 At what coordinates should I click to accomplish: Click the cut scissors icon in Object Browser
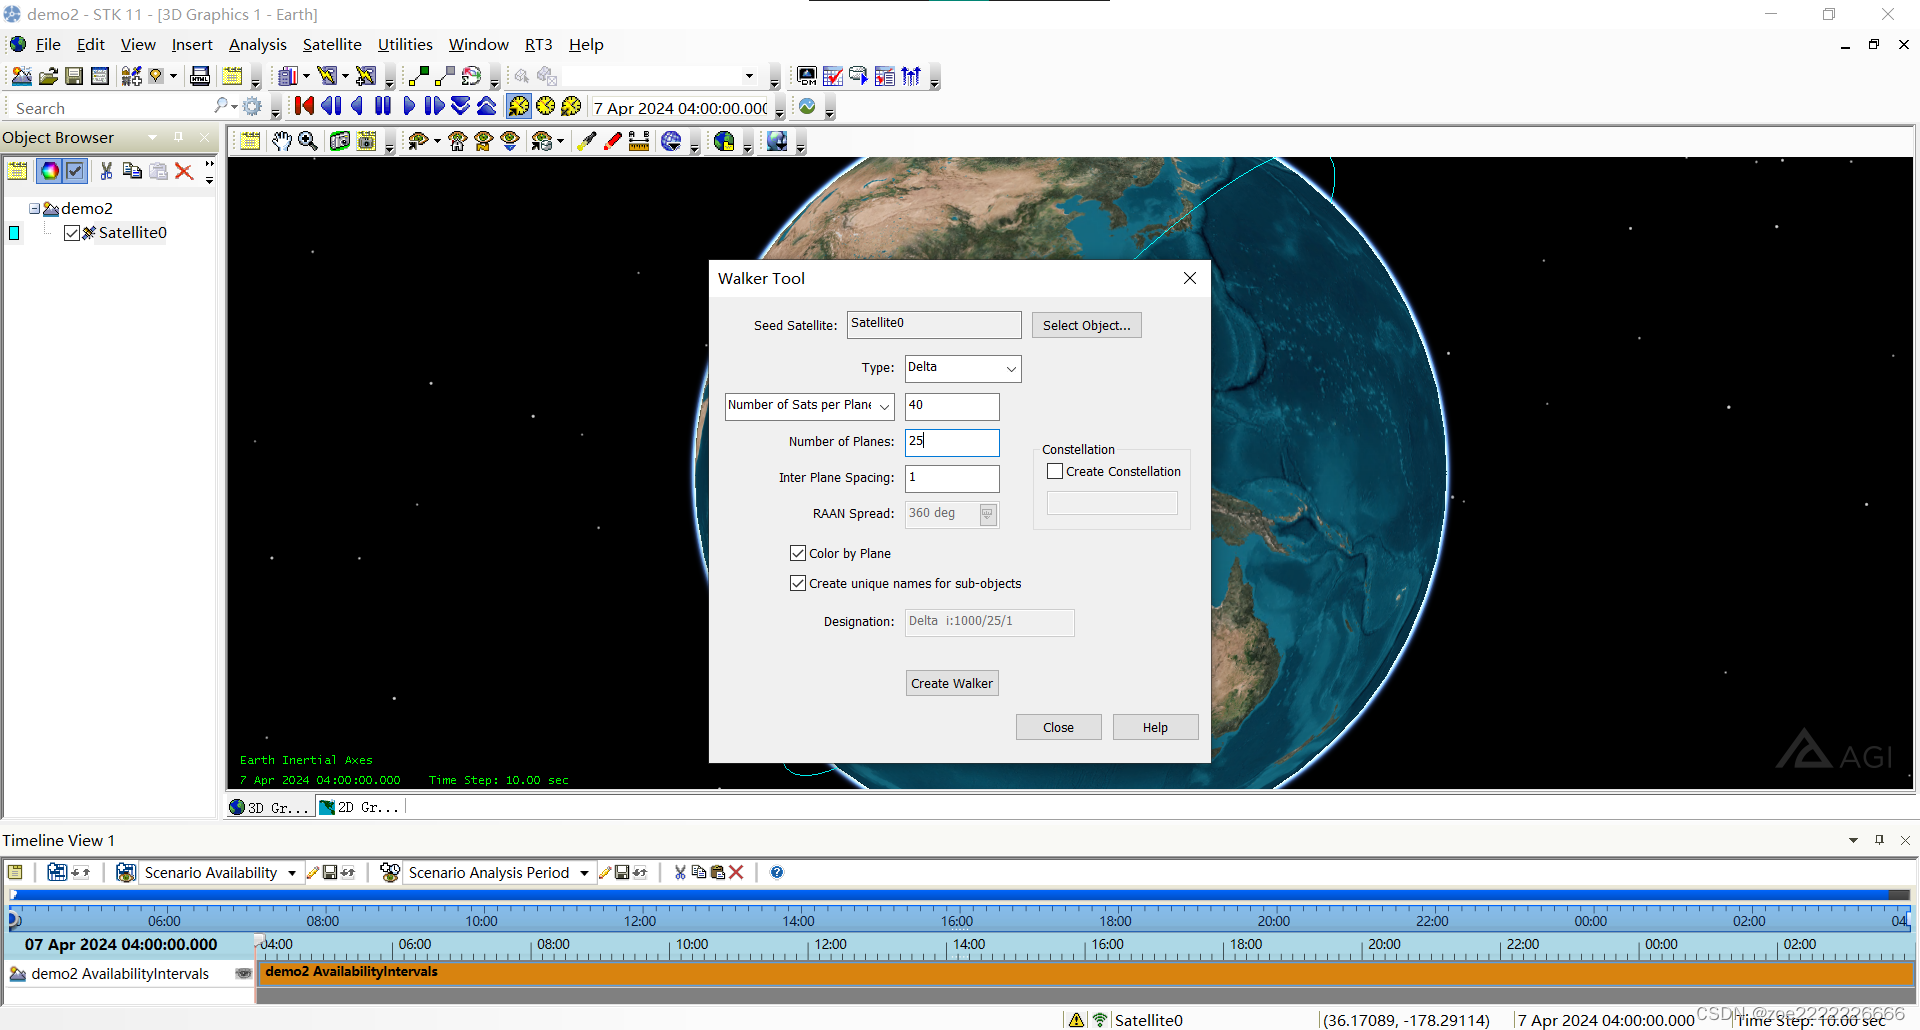106,171
